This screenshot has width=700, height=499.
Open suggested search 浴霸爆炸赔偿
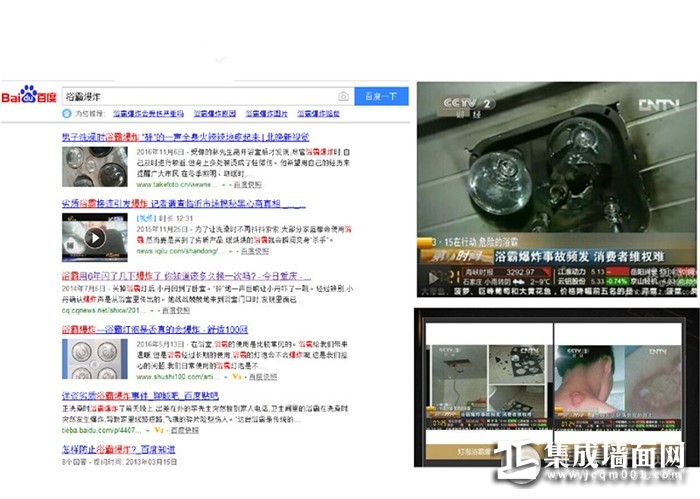click(318, 114)
